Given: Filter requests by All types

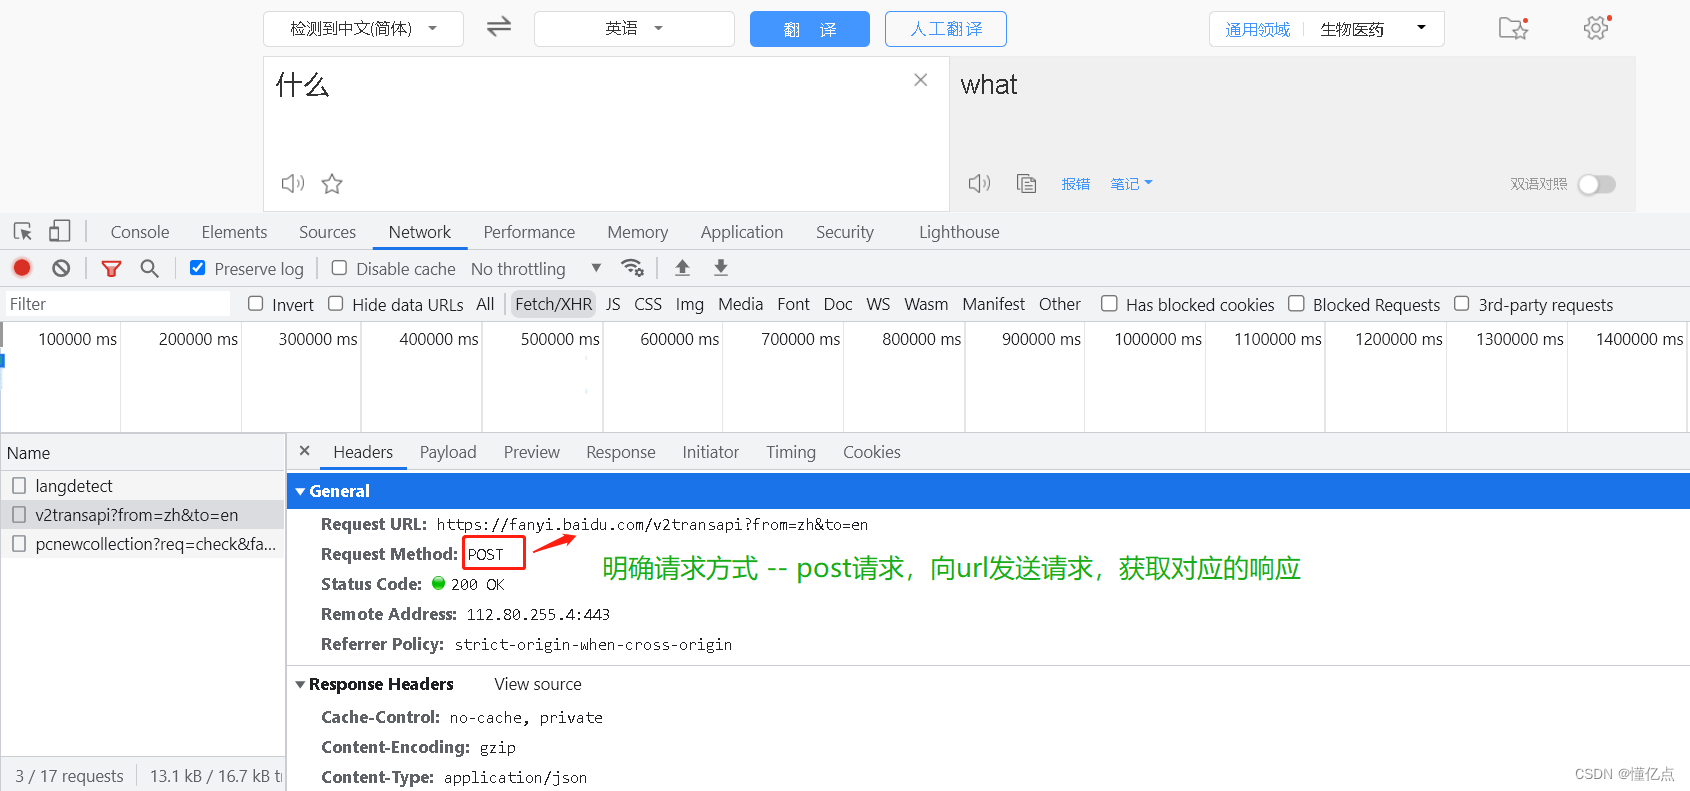Looking at the screenshot, I should [x=485, y=304].
